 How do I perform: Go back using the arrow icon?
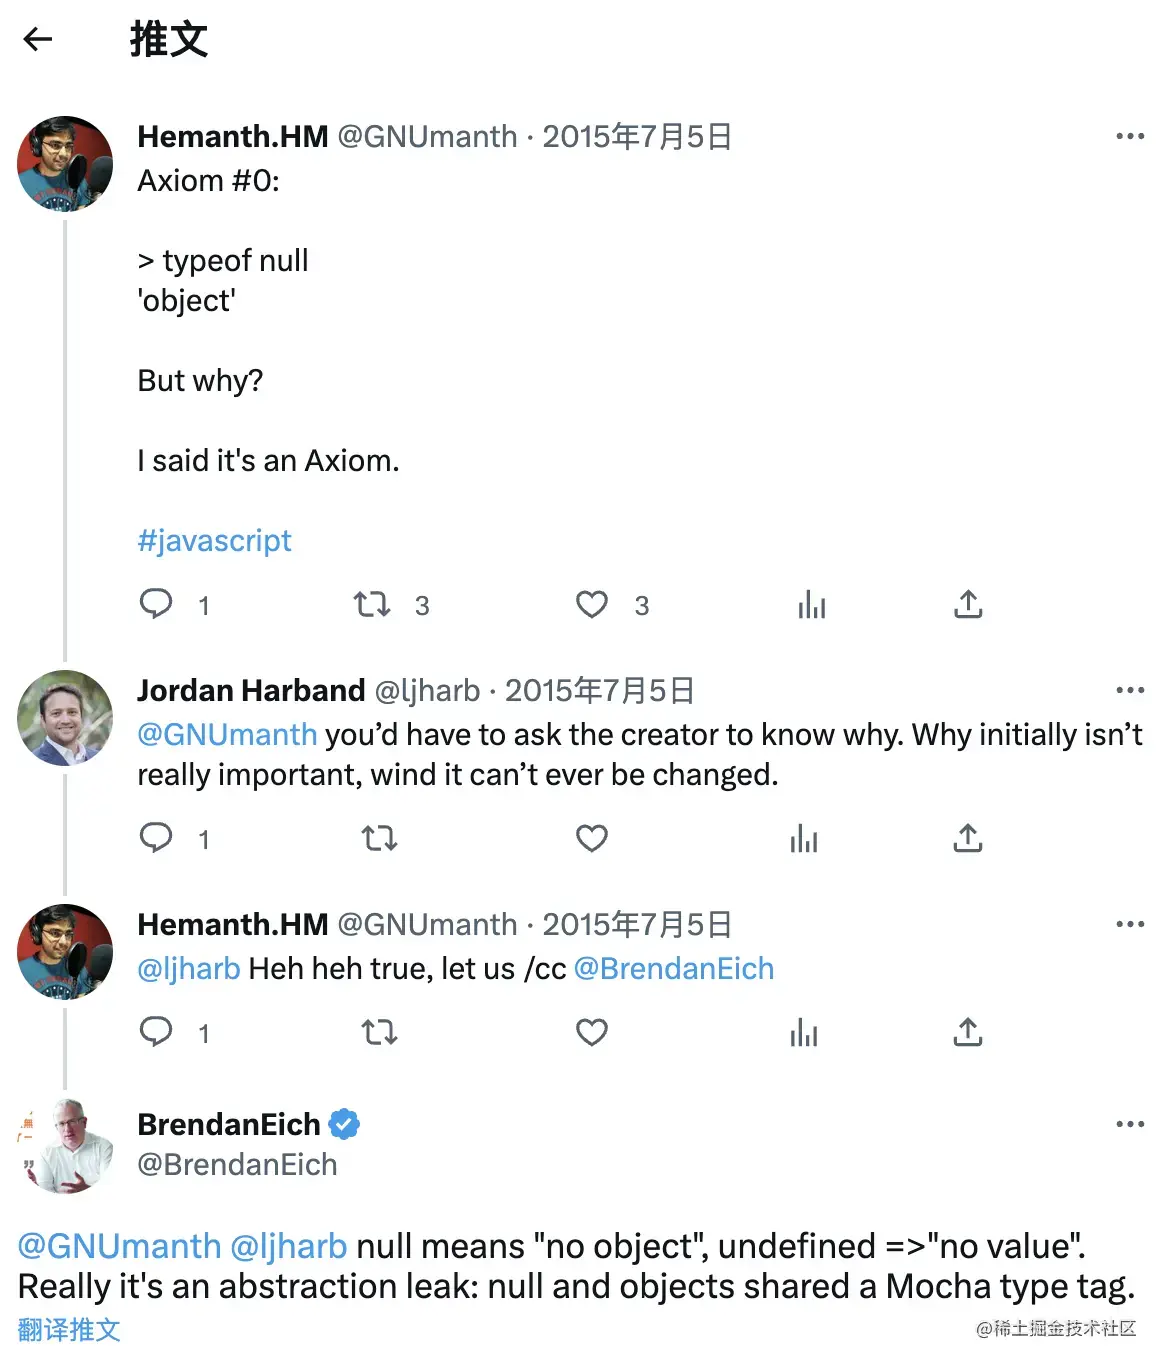[x=38, y=39]
